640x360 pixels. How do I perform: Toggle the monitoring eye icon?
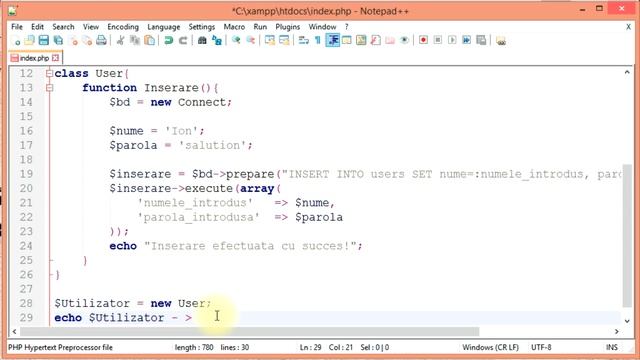click(x=404, y=40)
